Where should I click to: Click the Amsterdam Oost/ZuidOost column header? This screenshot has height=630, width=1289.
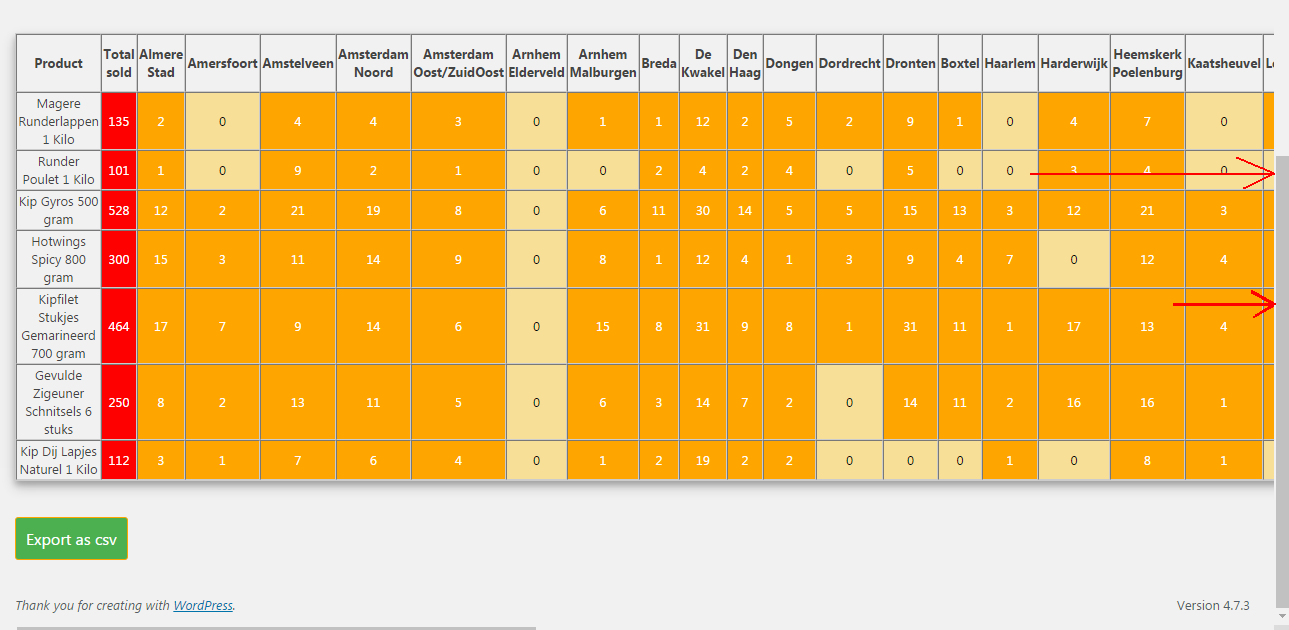pos(458,63)
